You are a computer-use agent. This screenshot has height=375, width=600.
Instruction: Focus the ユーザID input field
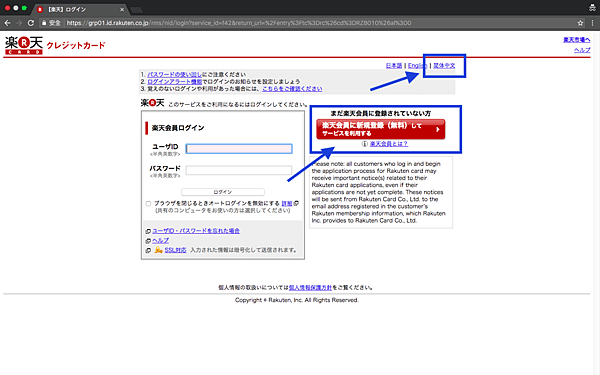tap(239, 148)
